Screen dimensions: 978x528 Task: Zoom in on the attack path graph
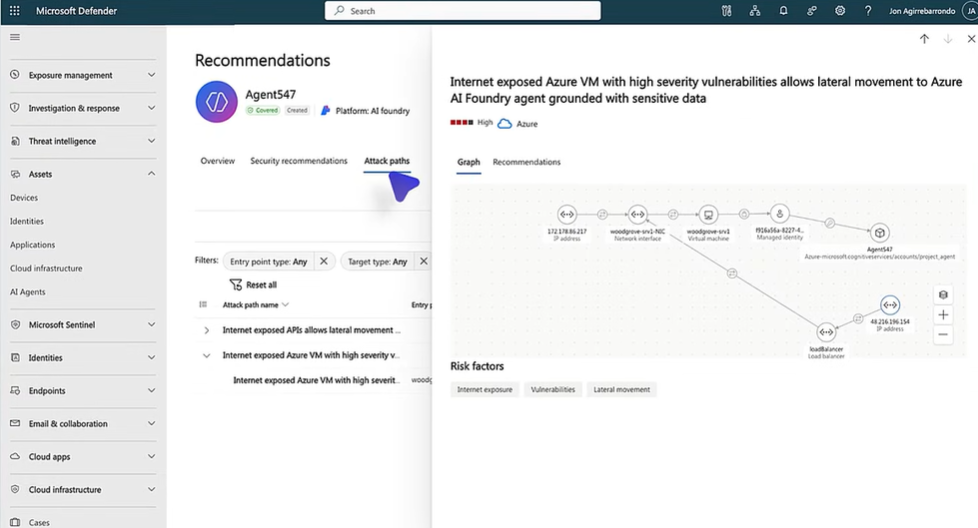[943, 315]
